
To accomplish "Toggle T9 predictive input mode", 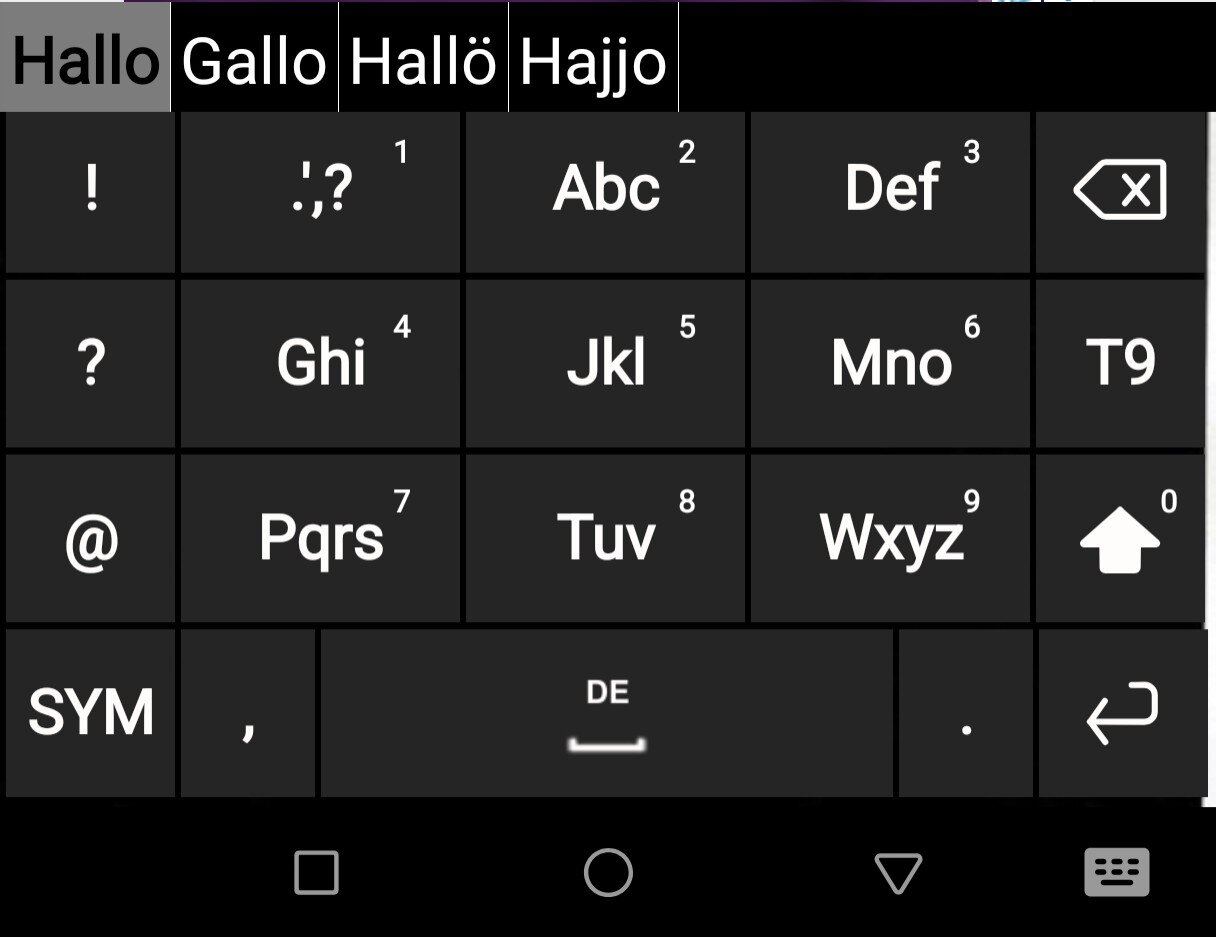I will click(x=1120, y=362).
